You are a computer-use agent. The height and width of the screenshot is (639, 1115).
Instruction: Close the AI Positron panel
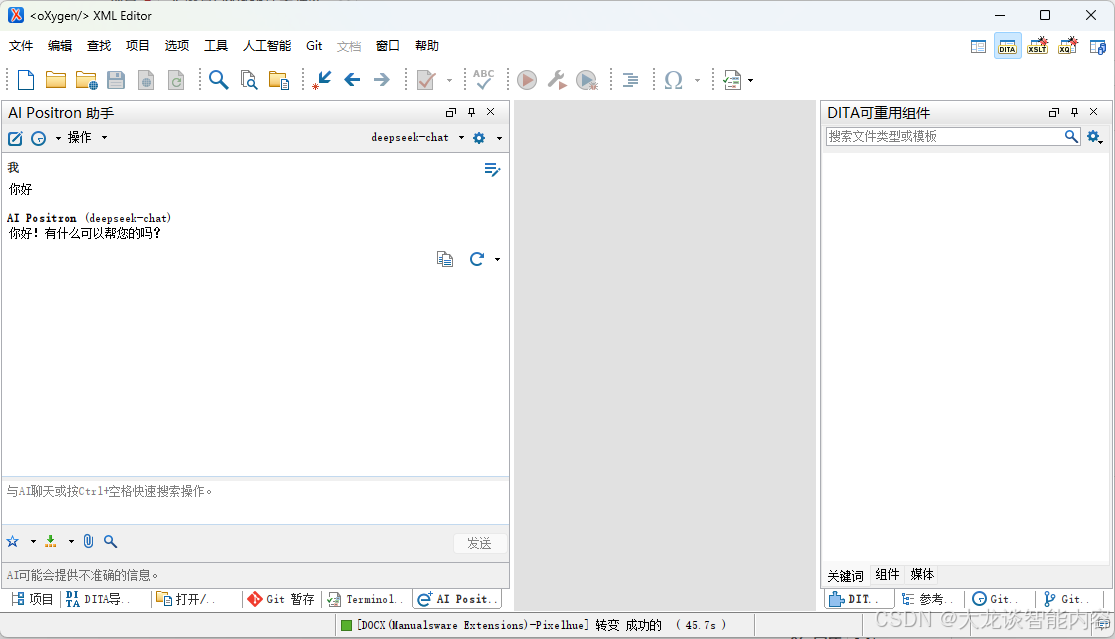pos(491,112)
